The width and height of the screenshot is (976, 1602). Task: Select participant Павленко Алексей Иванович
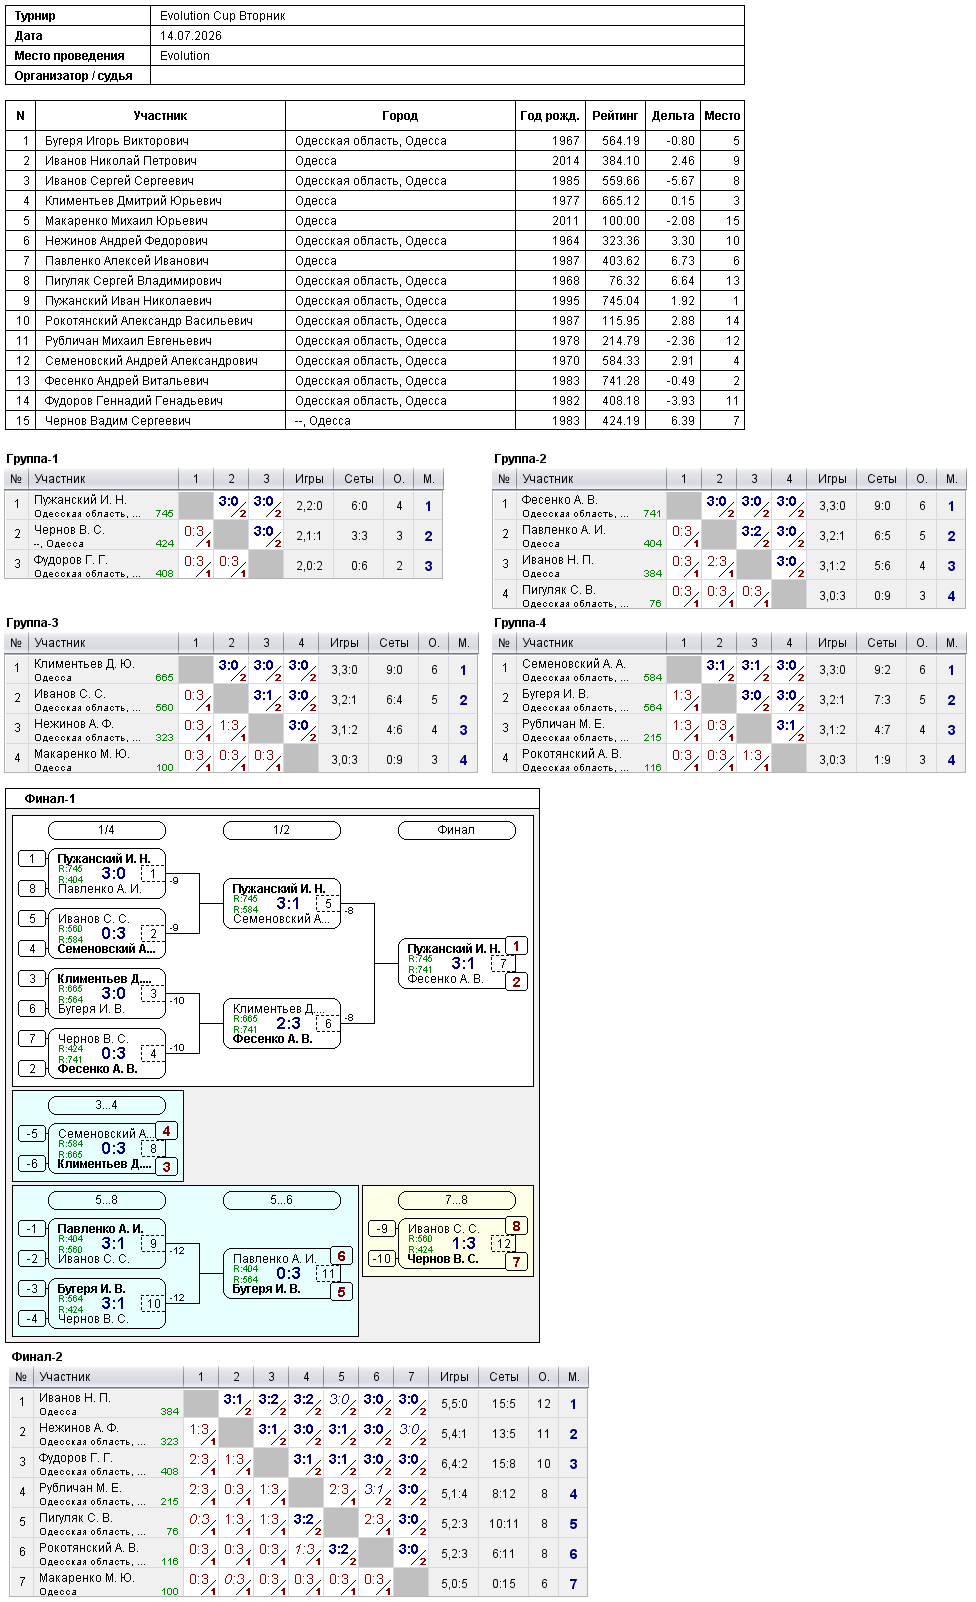click(127, 261)
